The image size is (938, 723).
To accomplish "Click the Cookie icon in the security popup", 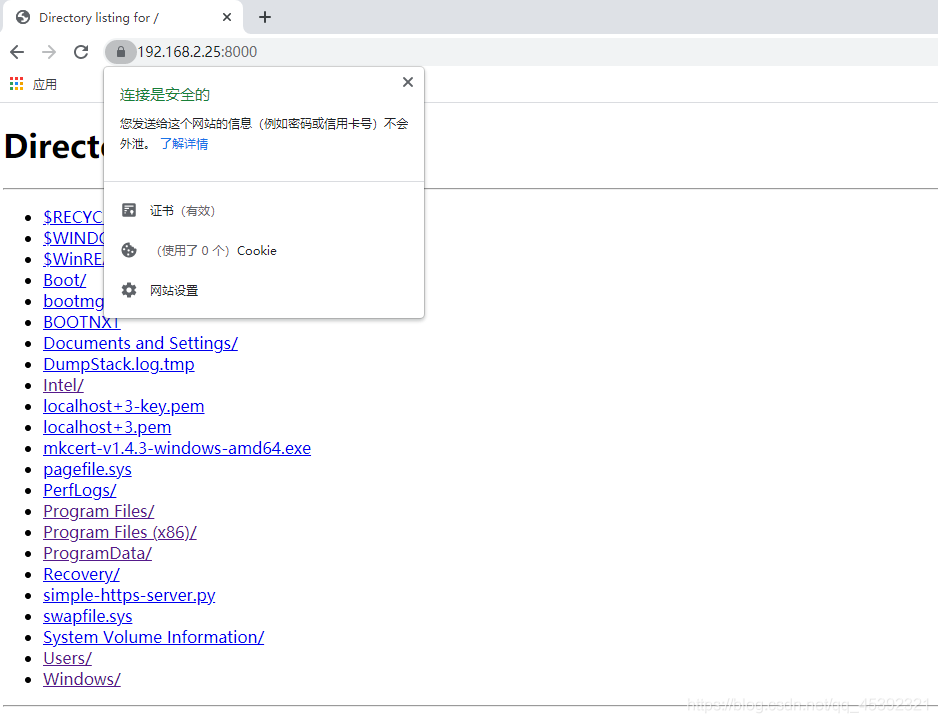I will tap(129, 250).
